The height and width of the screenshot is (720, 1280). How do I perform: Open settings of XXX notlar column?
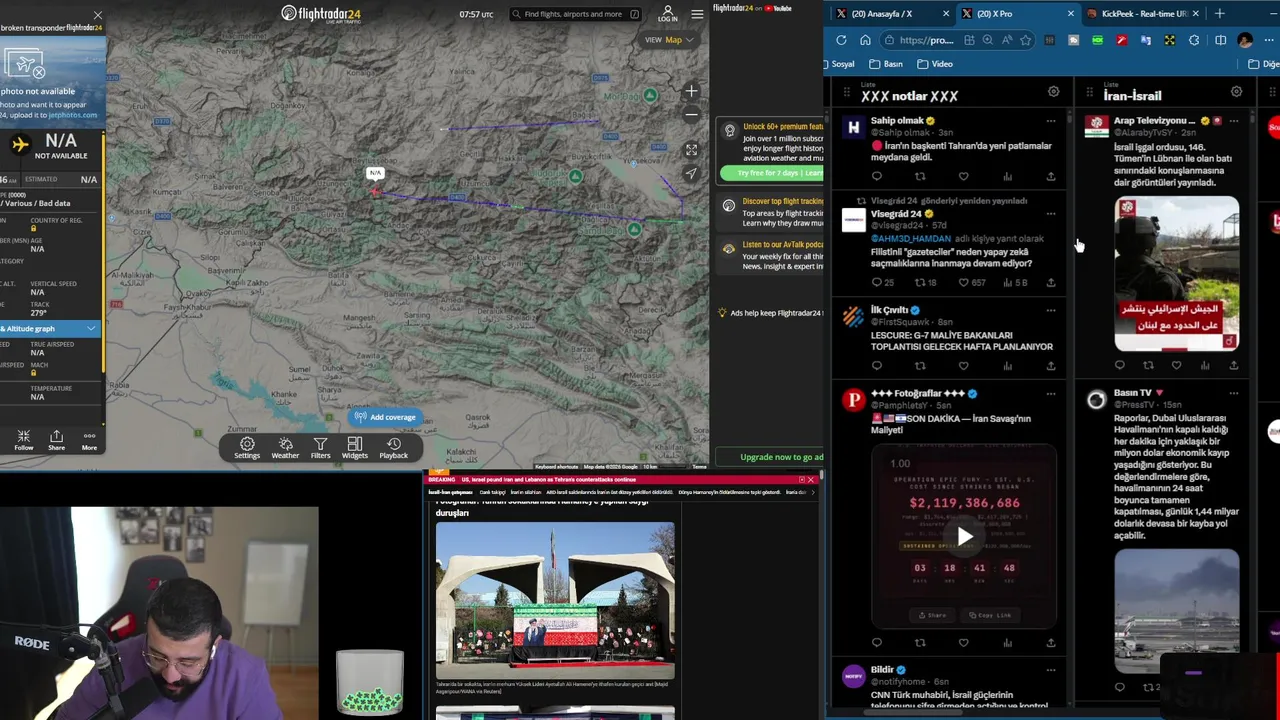pos(1053,92)
